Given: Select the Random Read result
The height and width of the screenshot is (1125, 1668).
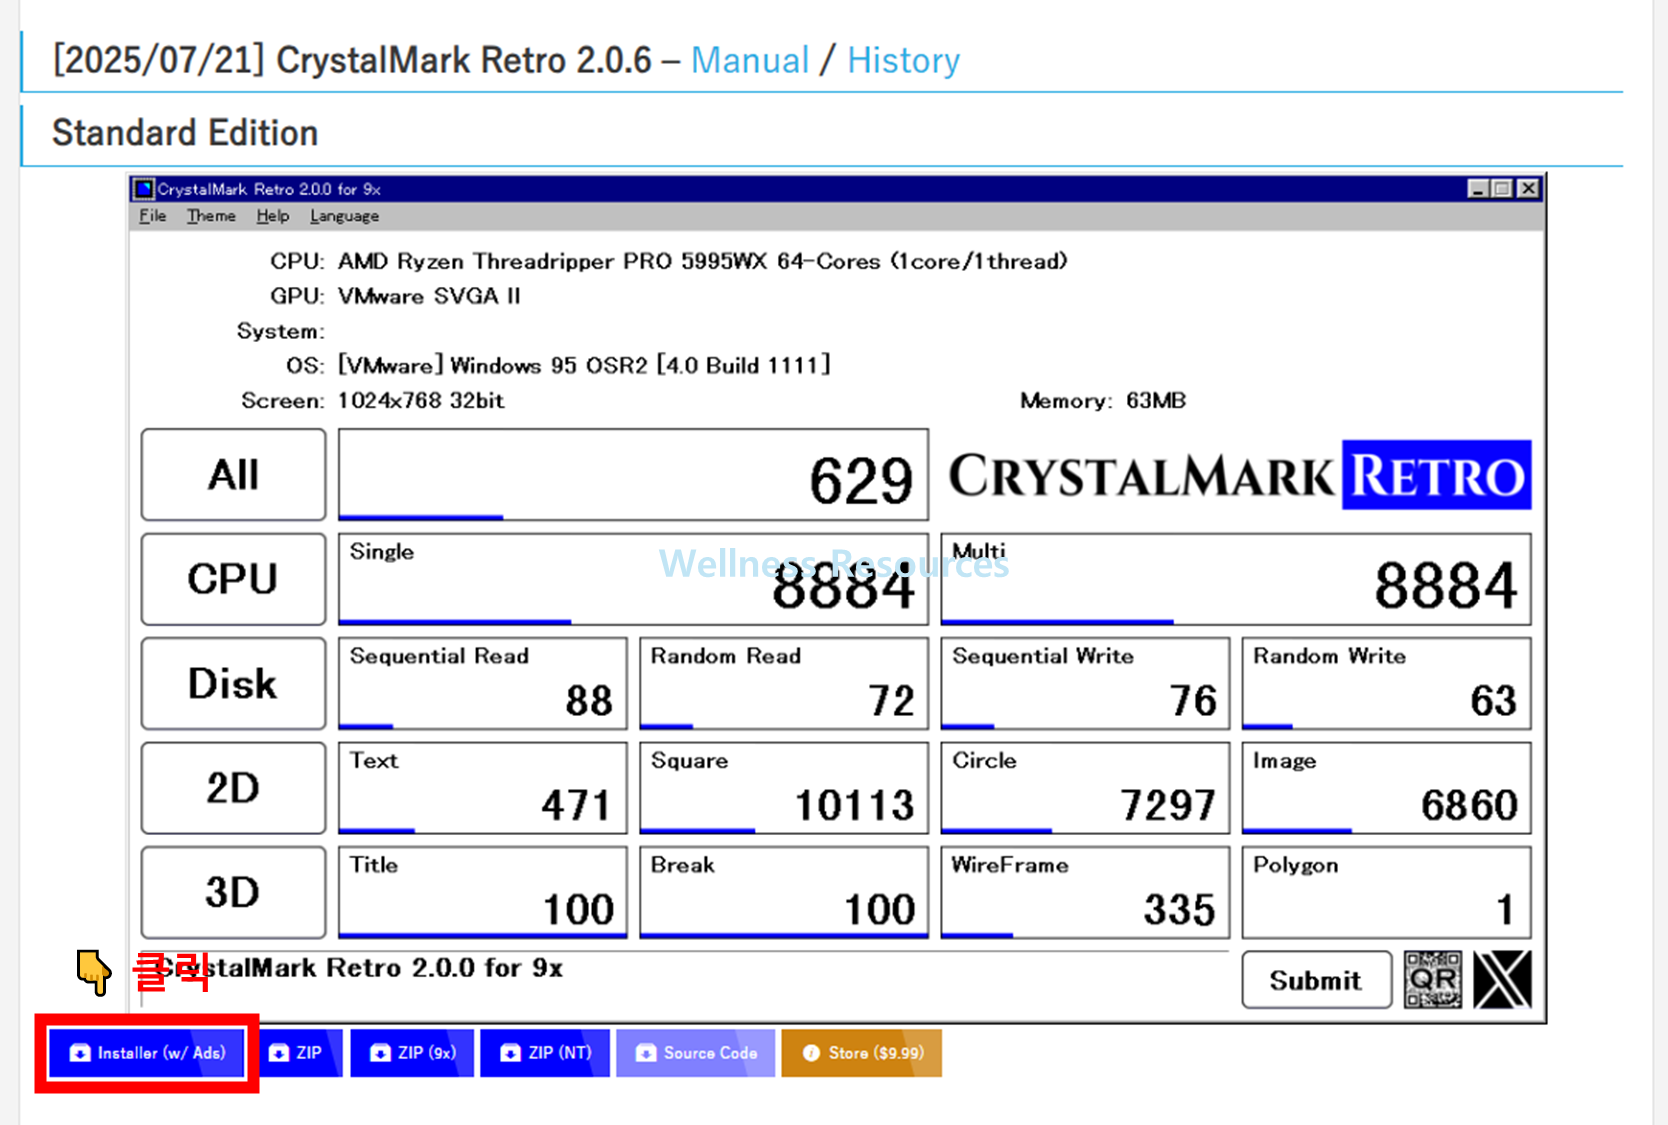Looking at the screenshot, I should point(784,684).
